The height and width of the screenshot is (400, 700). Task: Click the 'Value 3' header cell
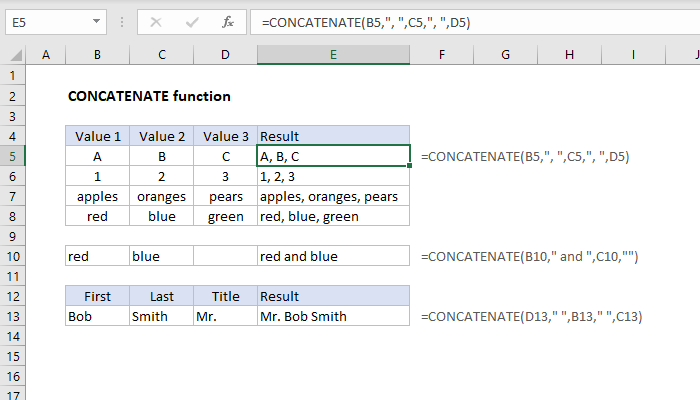click(x=225, y=136)
